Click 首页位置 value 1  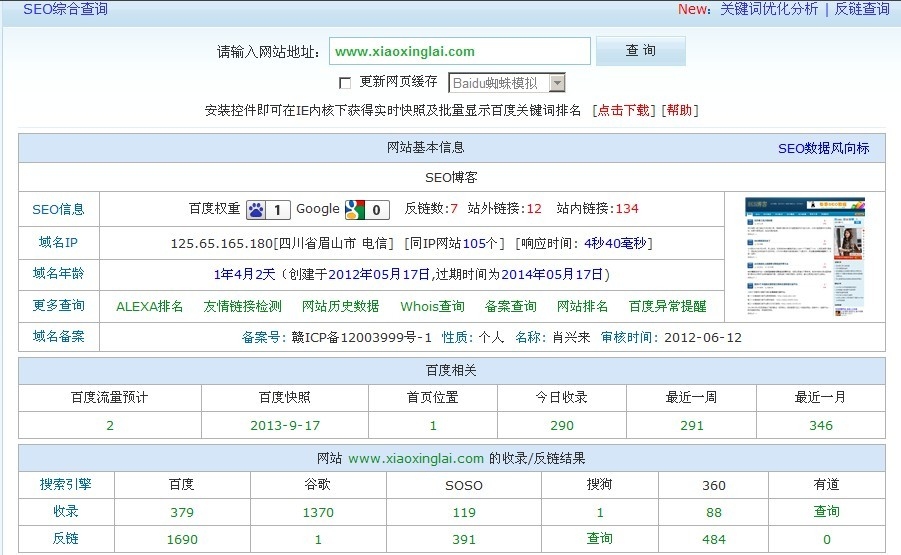pyautogui.click(x=433, y=425)
